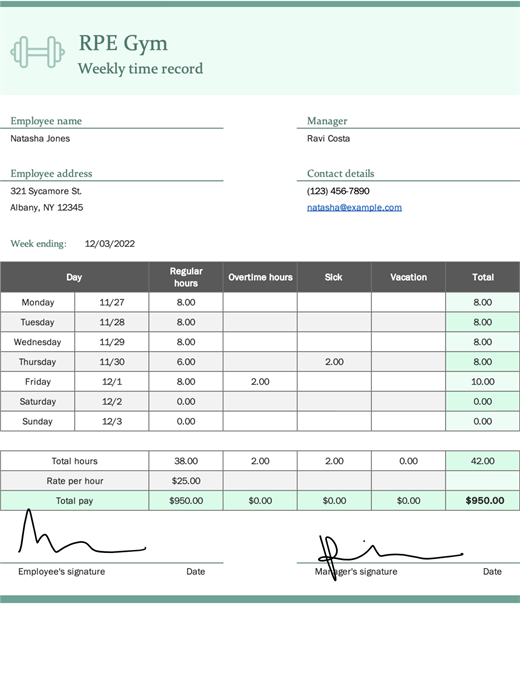Select the 42.00 total hours cell

pyautogui.click(x=483, y=461)
